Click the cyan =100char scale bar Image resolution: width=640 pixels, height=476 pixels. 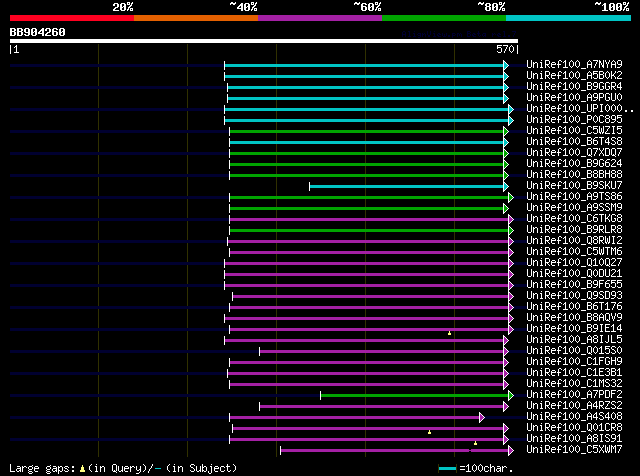pos(447,469)
